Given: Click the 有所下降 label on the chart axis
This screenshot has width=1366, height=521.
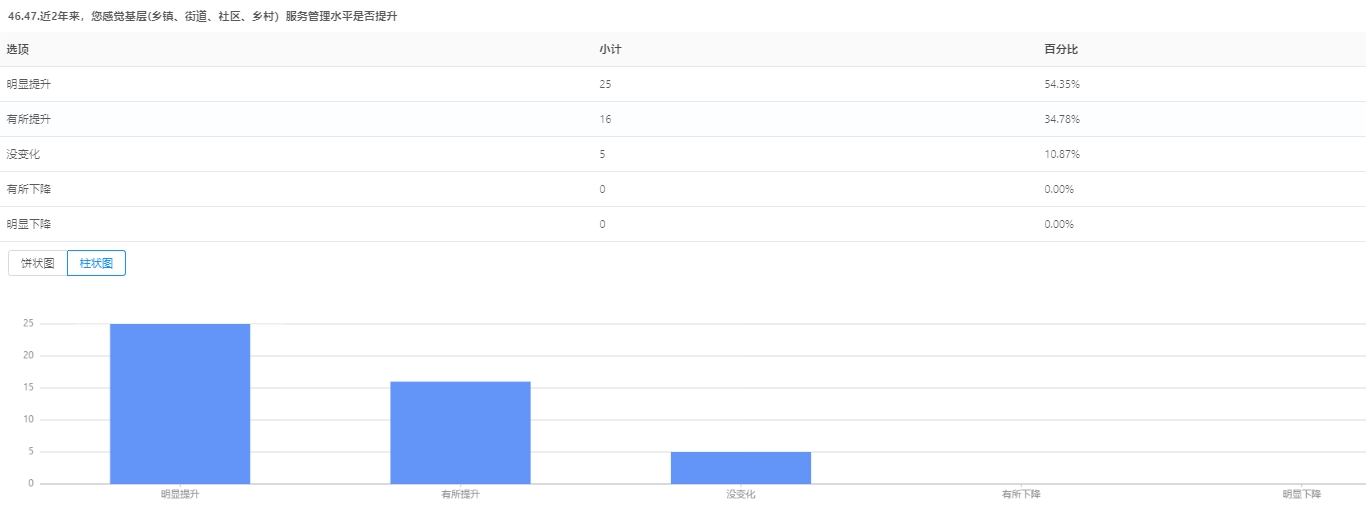Looking at the screenshot, I should point(1021,494).
